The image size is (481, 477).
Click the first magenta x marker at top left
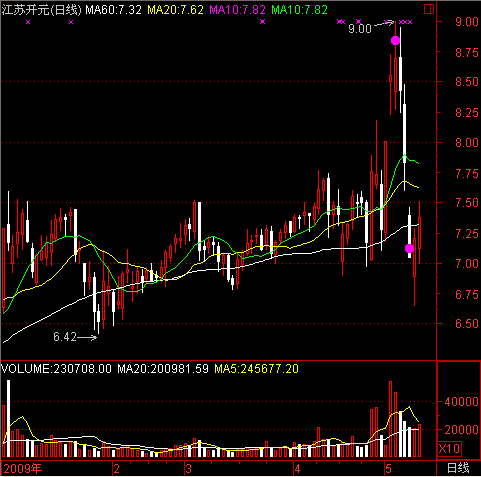tap(28, 22)
